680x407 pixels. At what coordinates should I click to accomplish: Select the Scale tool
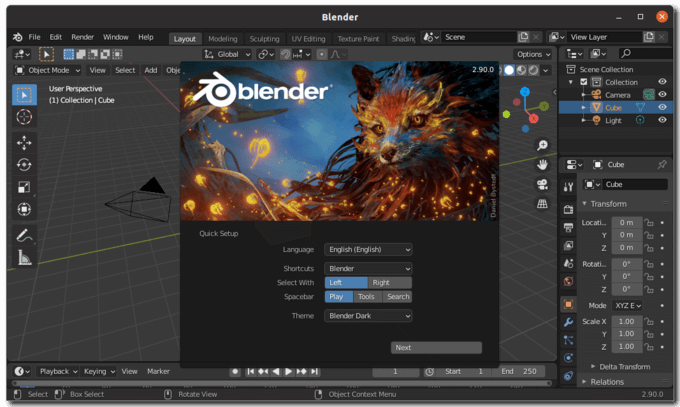(24, 187)
